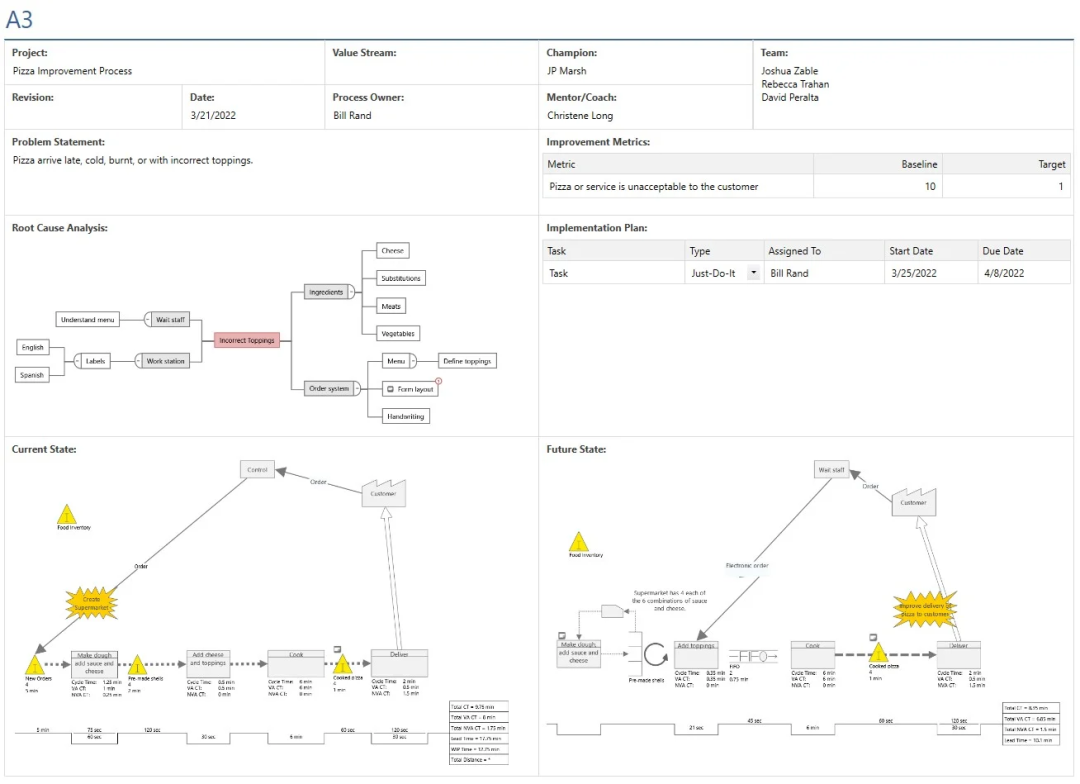Screen dimensions: 1080x784
Task: Click the Pre-made shells inventory triangle
Action: tap(138, 665)
